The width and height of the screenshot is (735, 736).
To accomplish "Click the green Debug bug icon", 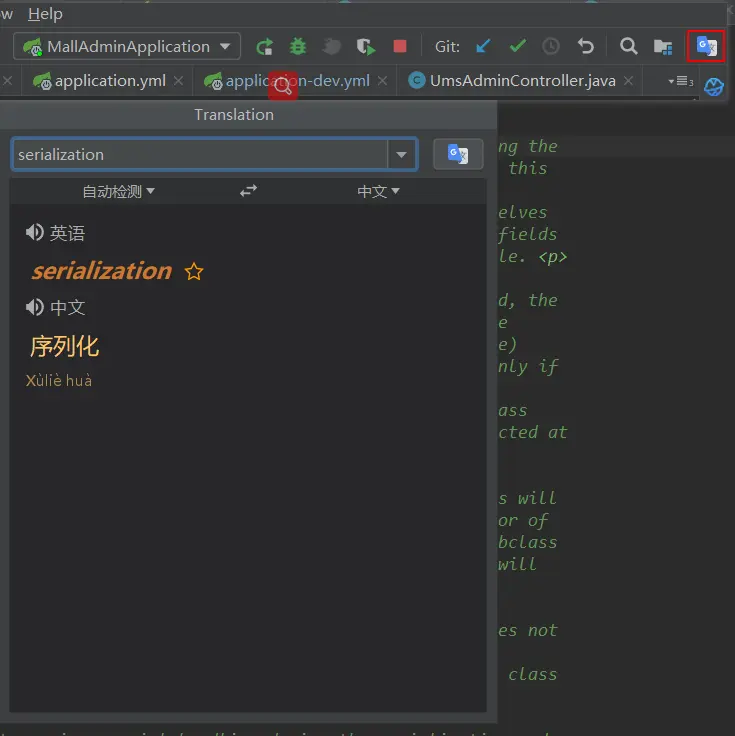I will coord(298,46).
